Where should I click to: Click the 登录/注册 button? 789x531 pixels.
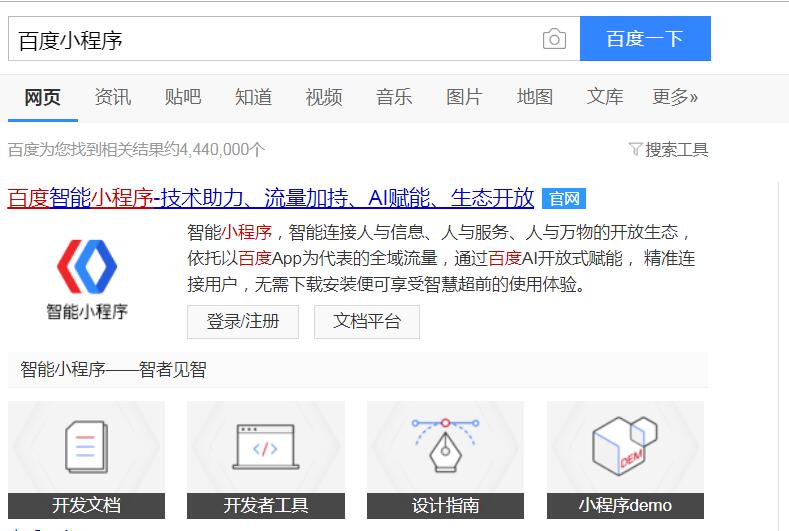[243, 322]
